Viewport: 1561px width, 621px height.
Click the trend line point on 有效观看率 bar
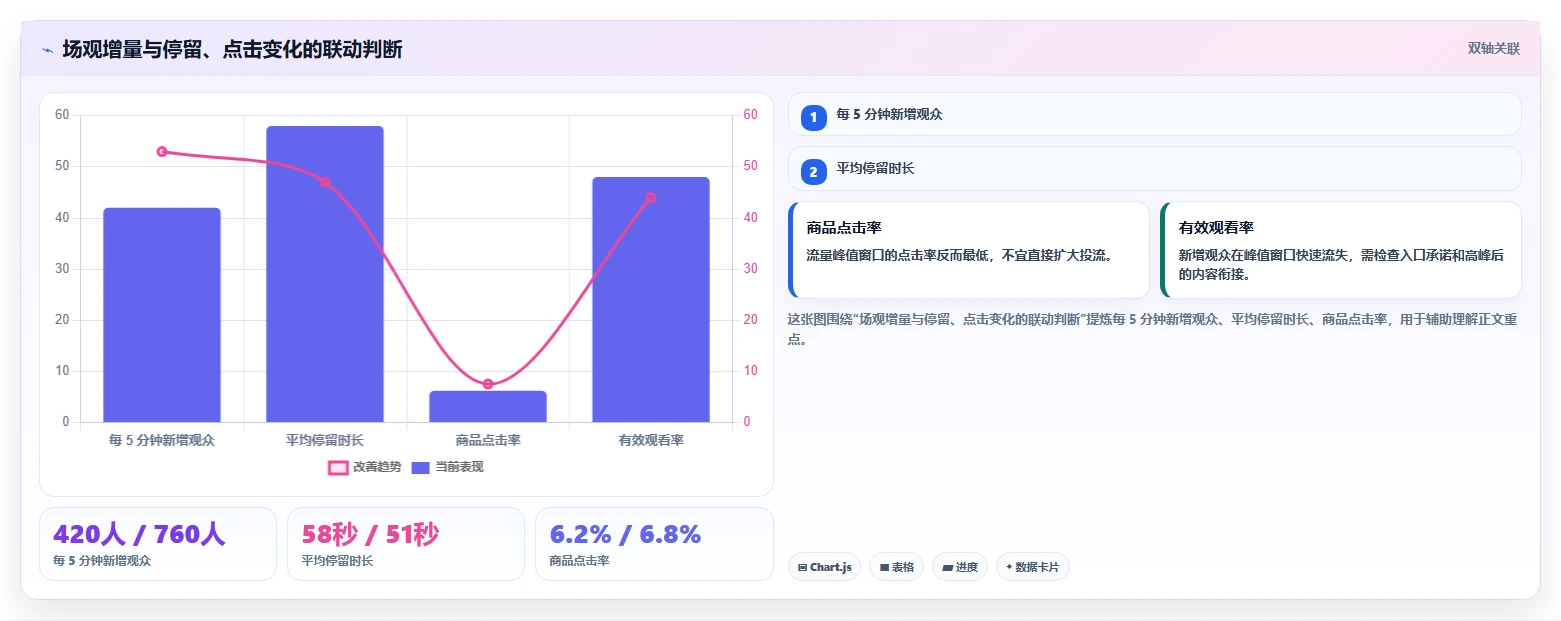tap(651, 198)
